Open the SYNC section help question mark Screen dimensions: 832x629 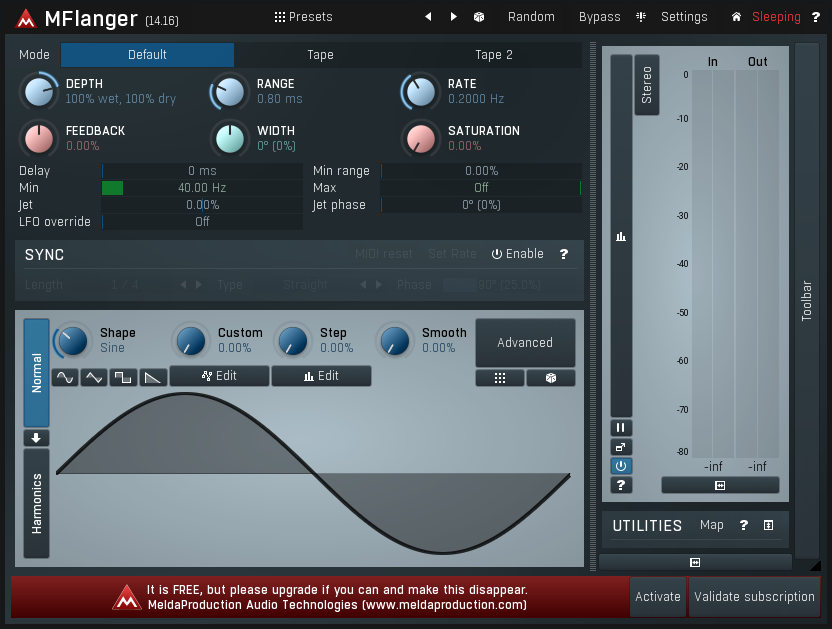pos(564,254)
